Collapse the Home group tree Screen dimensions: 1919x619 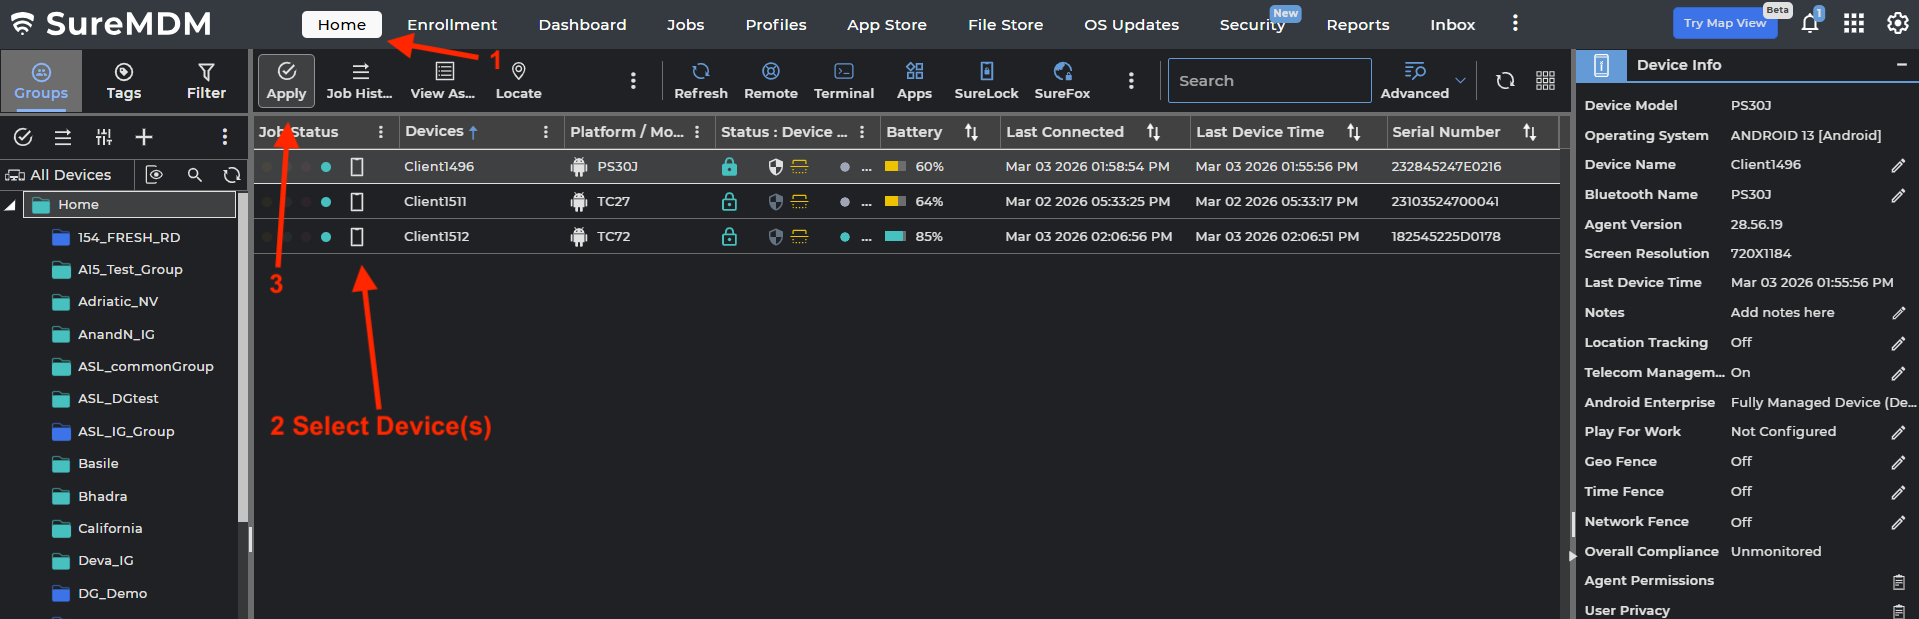[x=11, y=205]
